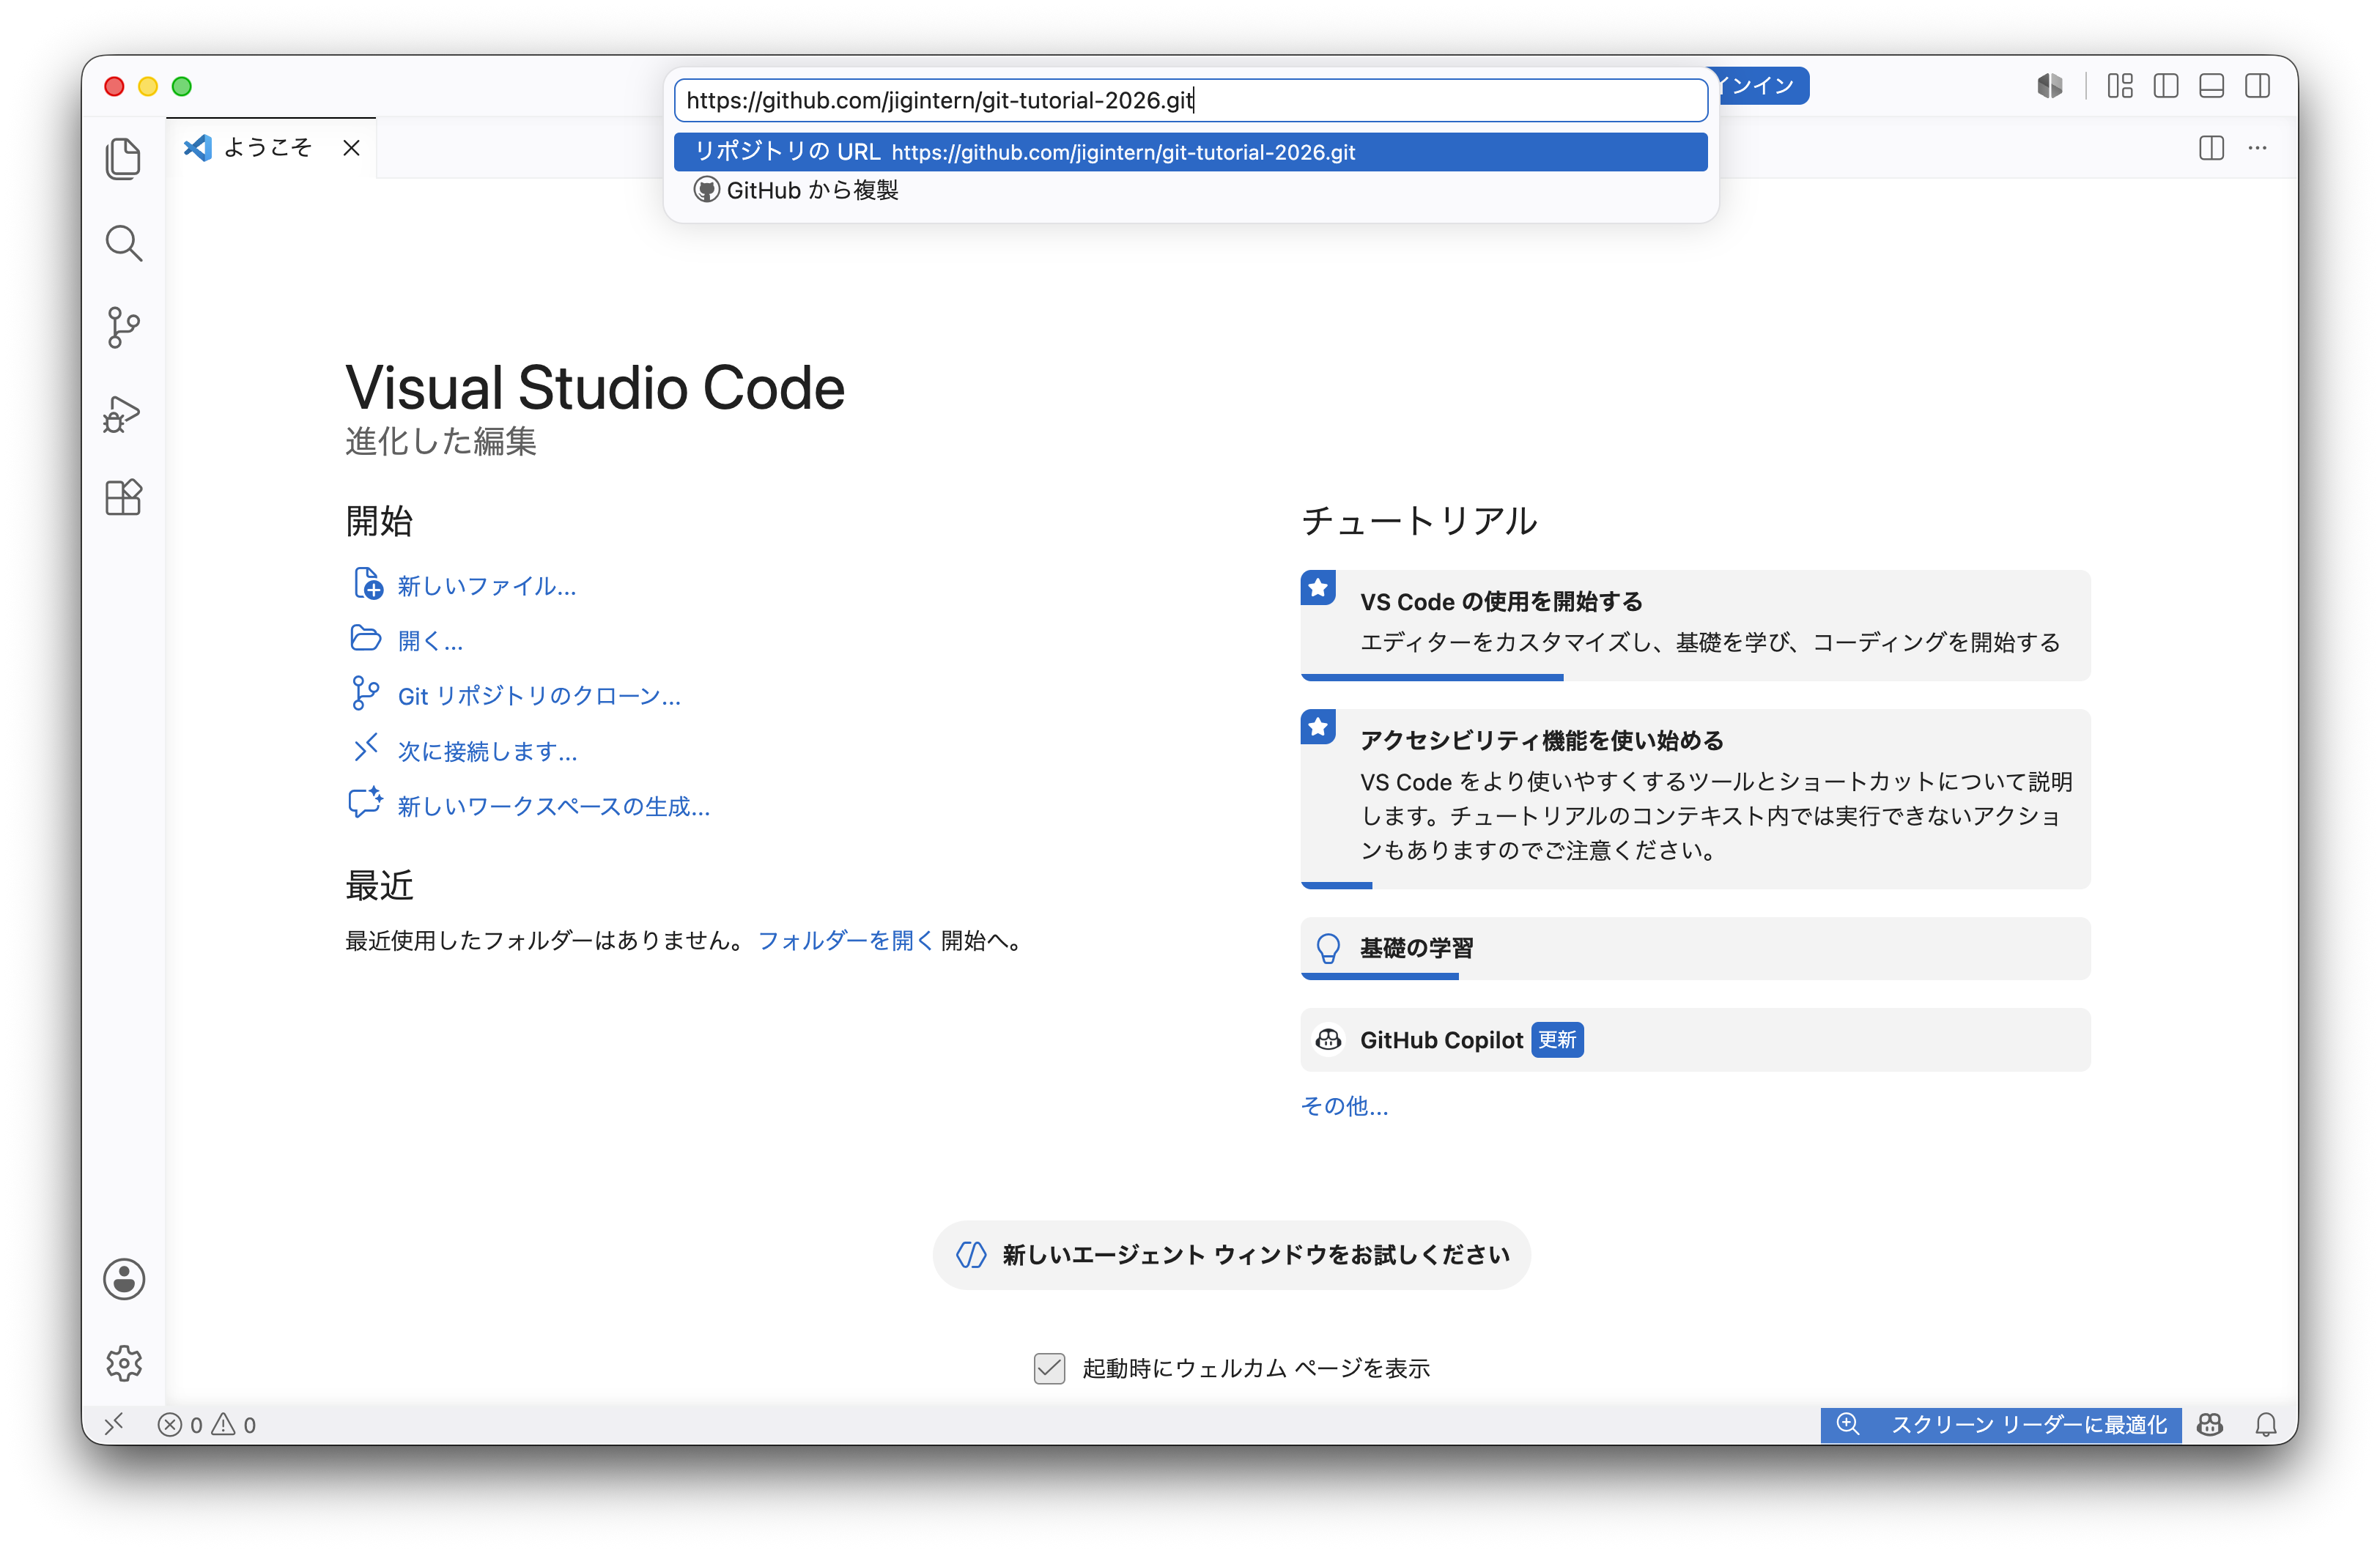Close the ようこそ tab
The width and height of the screenshot is (2380, 1553).
(x=351, y=148)
